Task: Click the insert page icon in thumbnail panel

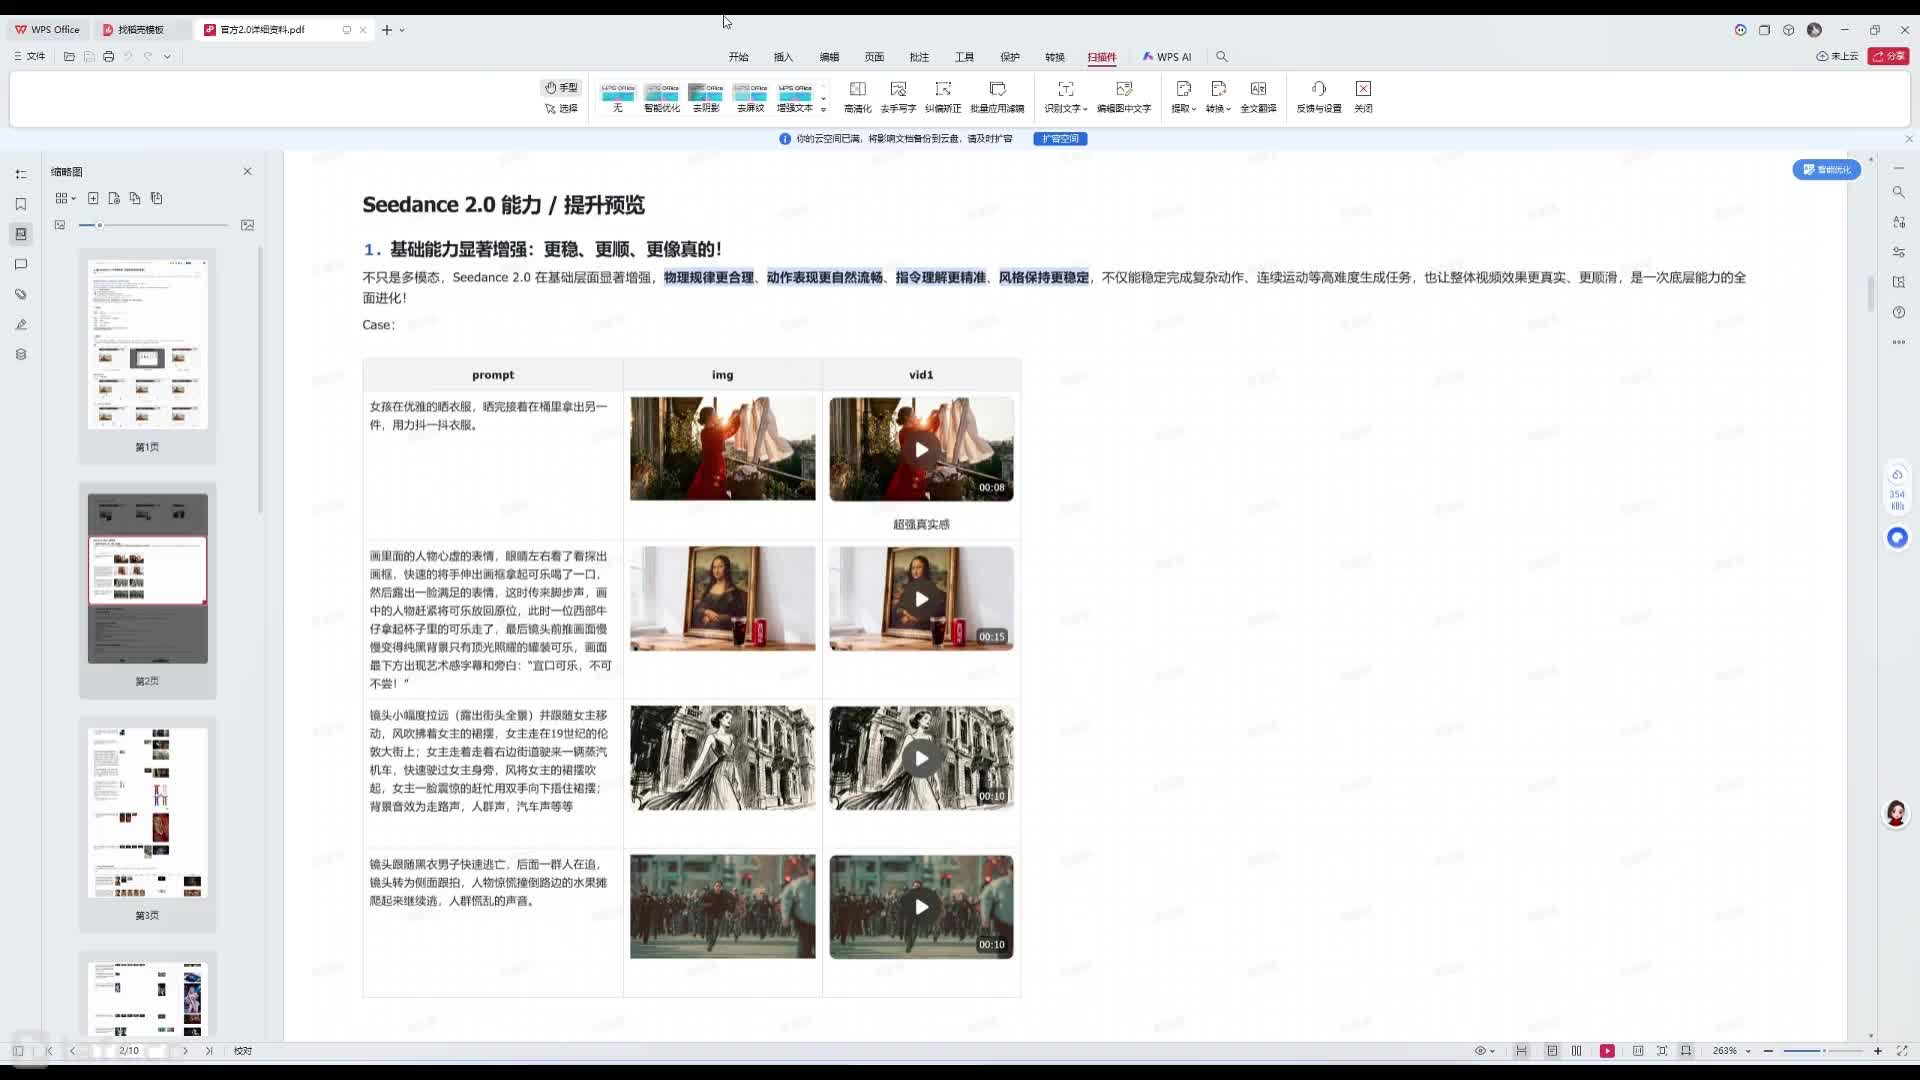Action: [x=93, y=198]
